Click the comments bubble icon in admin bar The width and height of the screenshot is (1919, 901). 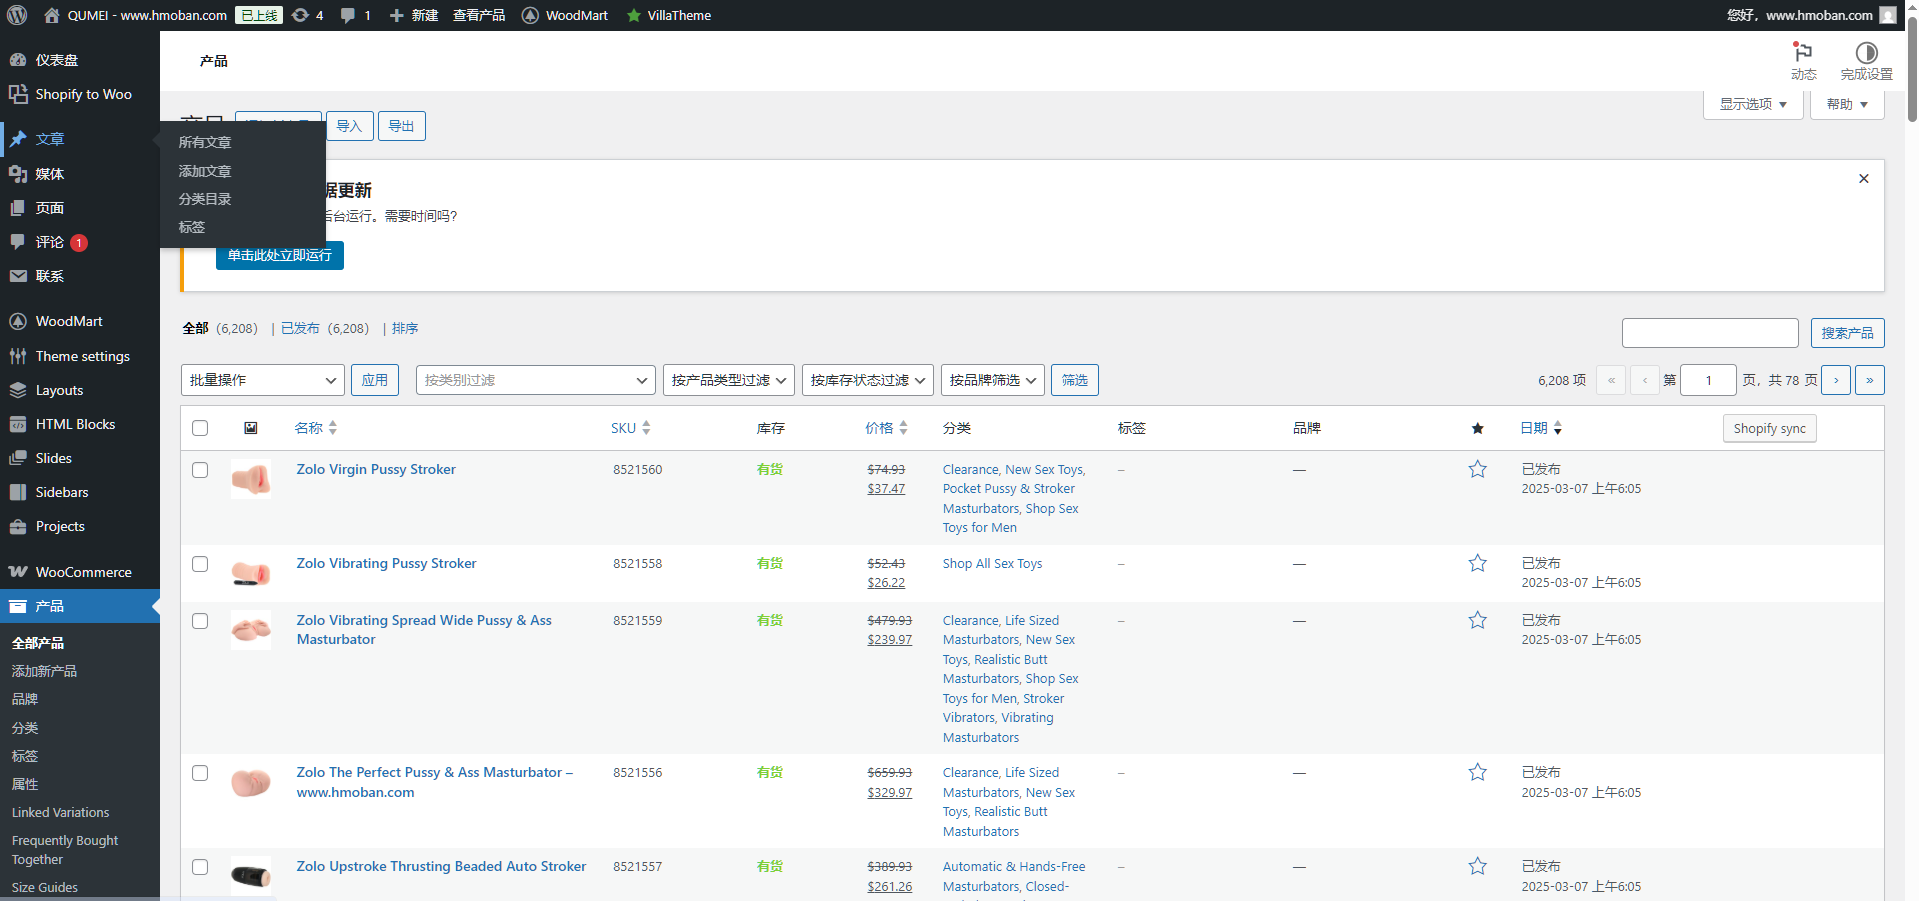coord(348,15)
